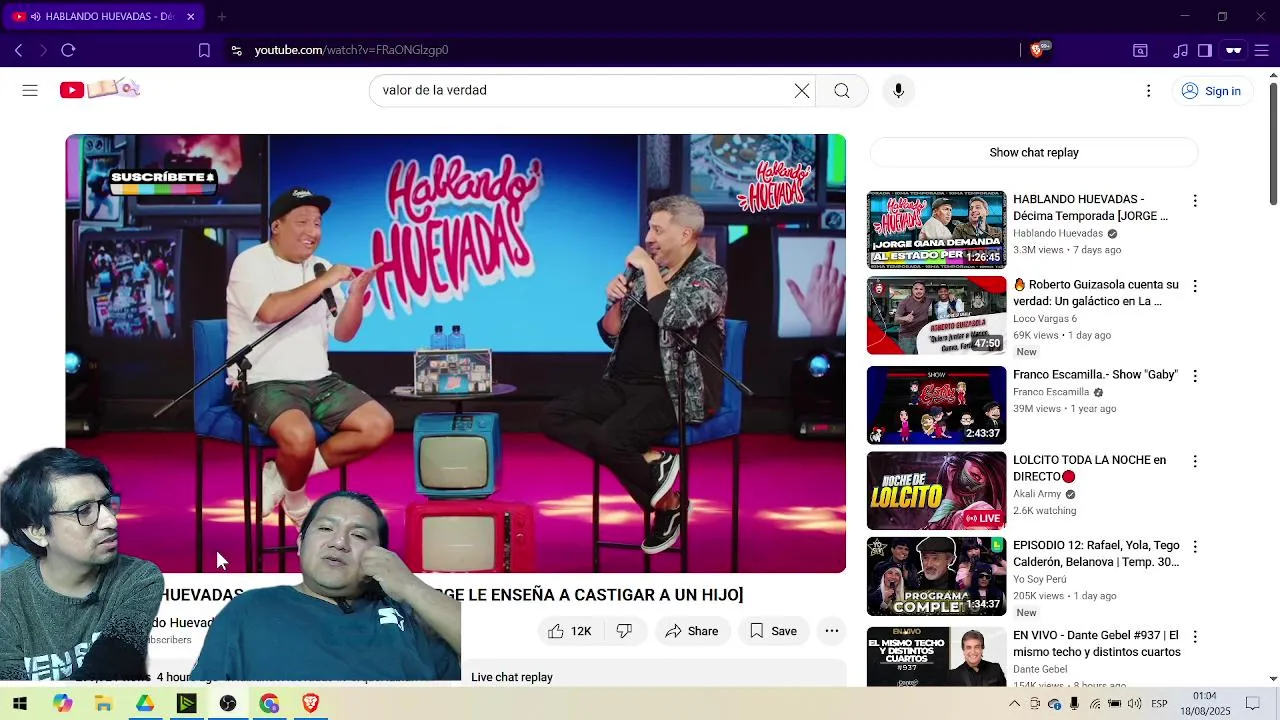Close the HABLANDO HUEVADAS tab
Viewport: 1280px width, 720px height.
coord(191,17)
